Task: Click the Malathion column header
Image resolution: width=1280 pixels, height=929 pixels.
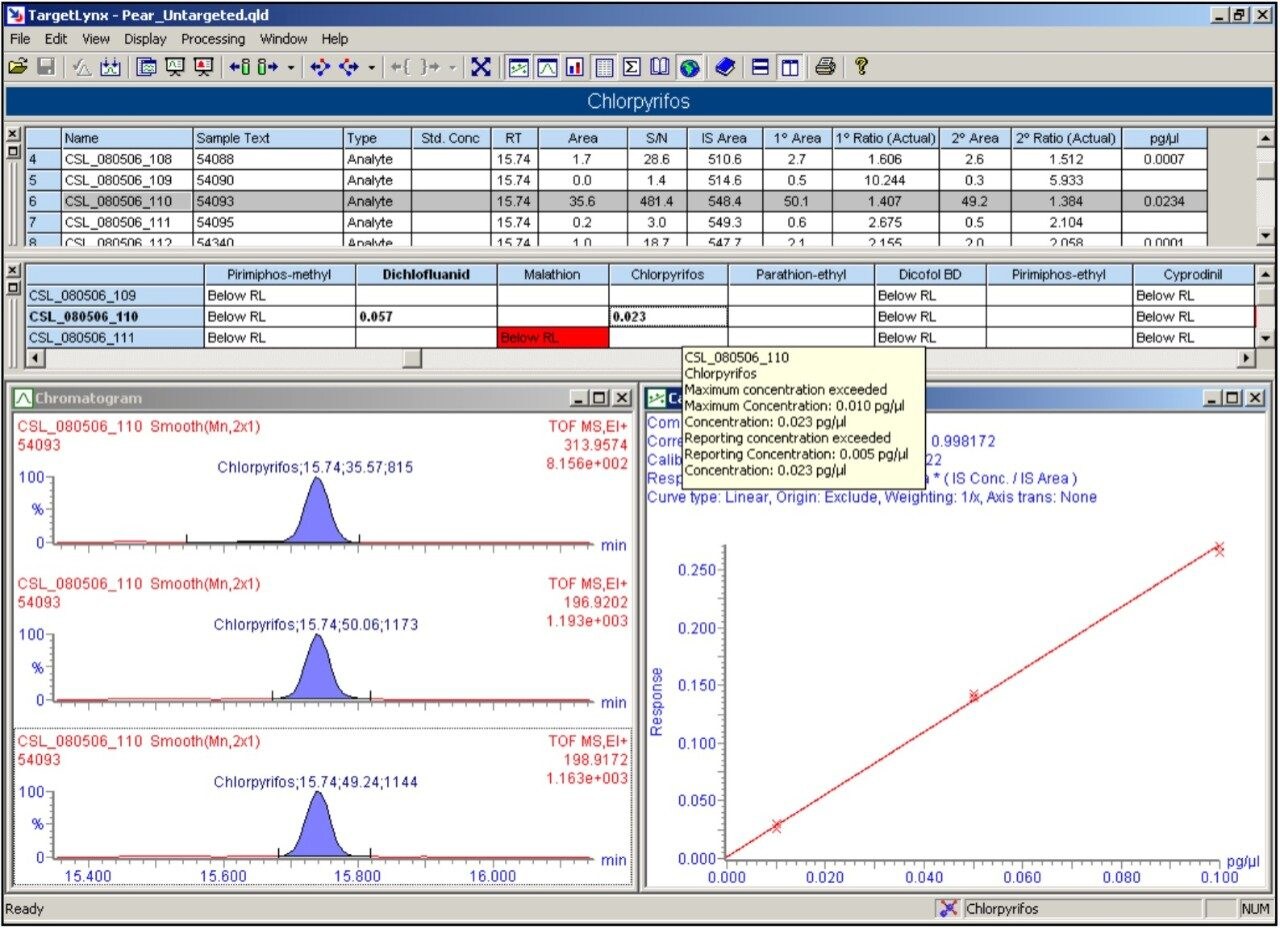Action: 553,274
